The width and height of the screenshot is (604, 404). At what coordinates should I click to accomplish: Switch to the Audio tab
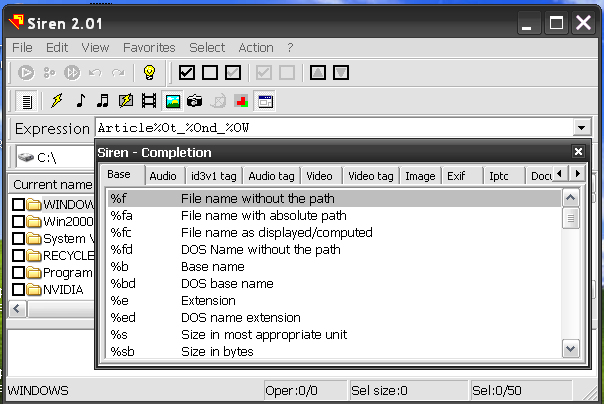pyautogui.click(x=163, y=176)
